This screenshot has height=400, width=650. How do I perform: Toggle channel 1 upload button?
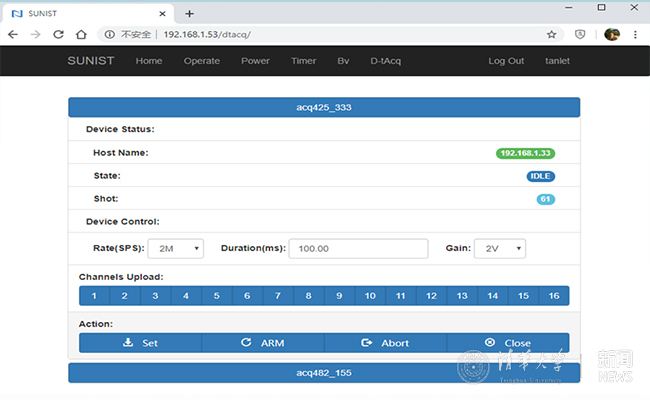[94, 296]
